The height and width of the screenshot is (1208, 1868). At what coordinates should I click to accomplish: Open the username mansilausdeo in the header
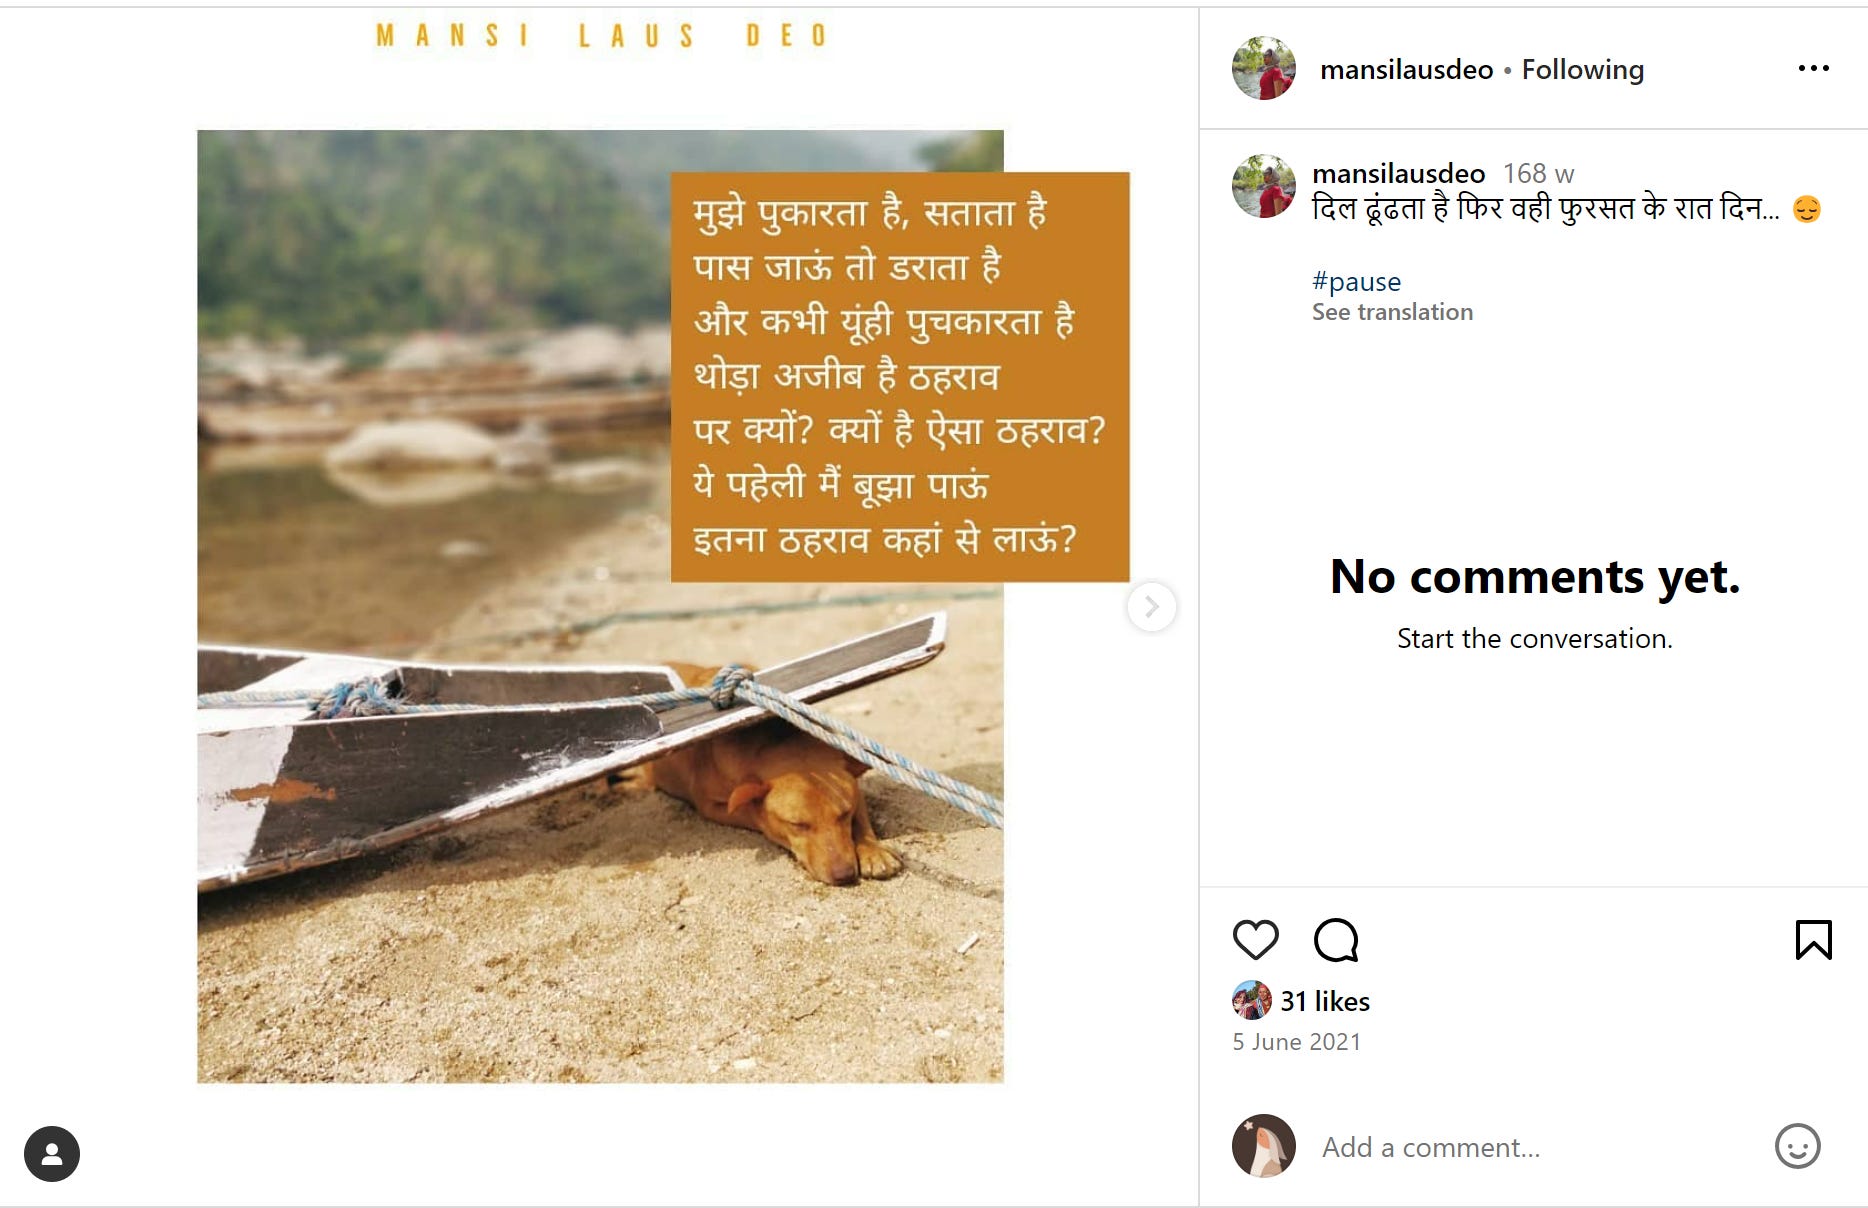click(1405, 69)
